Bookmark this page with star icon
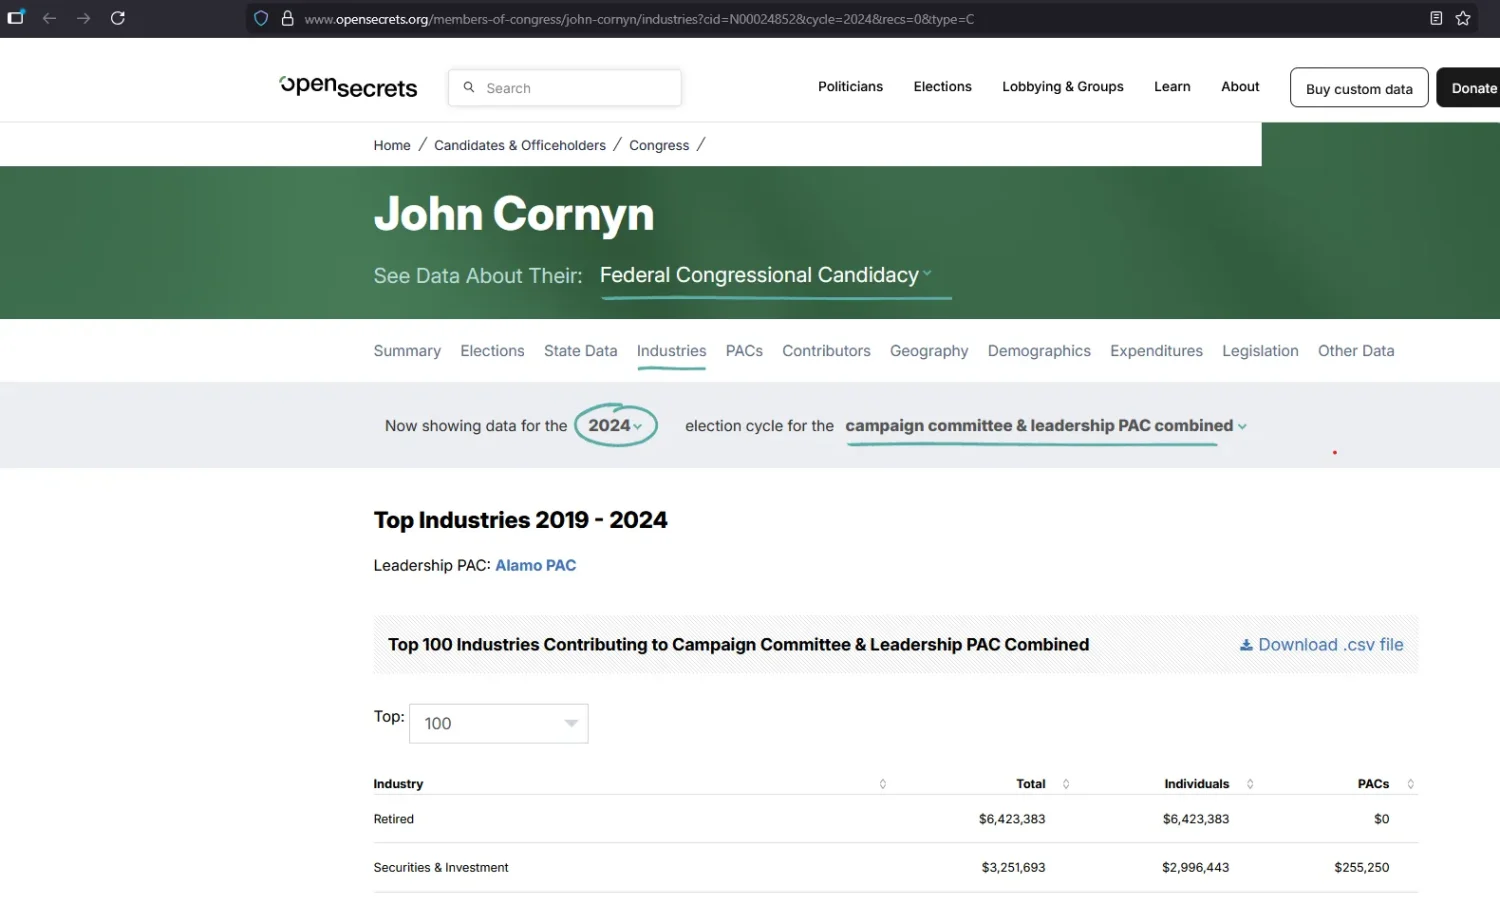This screenshot has height=904, width=1500. [x=1463, y=18]
